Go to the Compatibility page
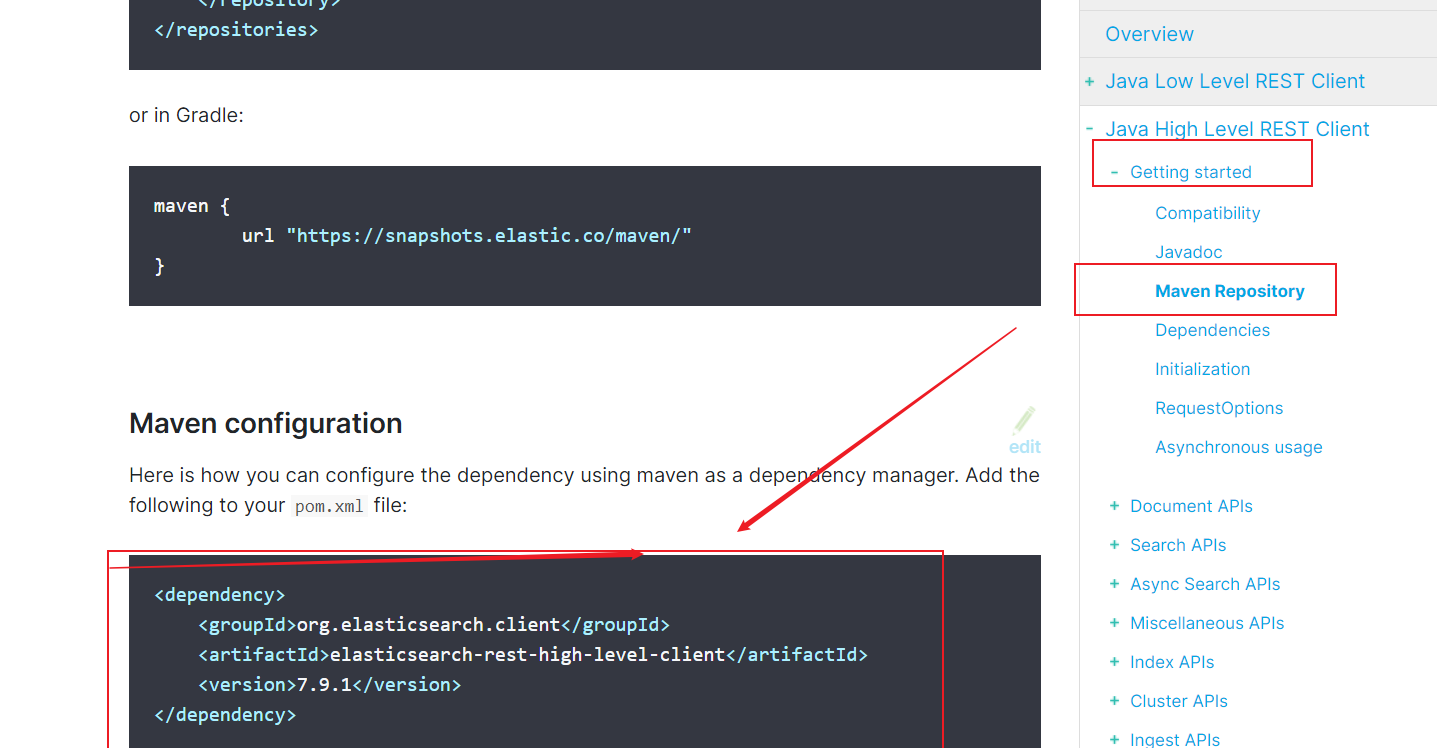Image resolution: width=1437 pixels, height=748 pixels. pos(1207,213)
